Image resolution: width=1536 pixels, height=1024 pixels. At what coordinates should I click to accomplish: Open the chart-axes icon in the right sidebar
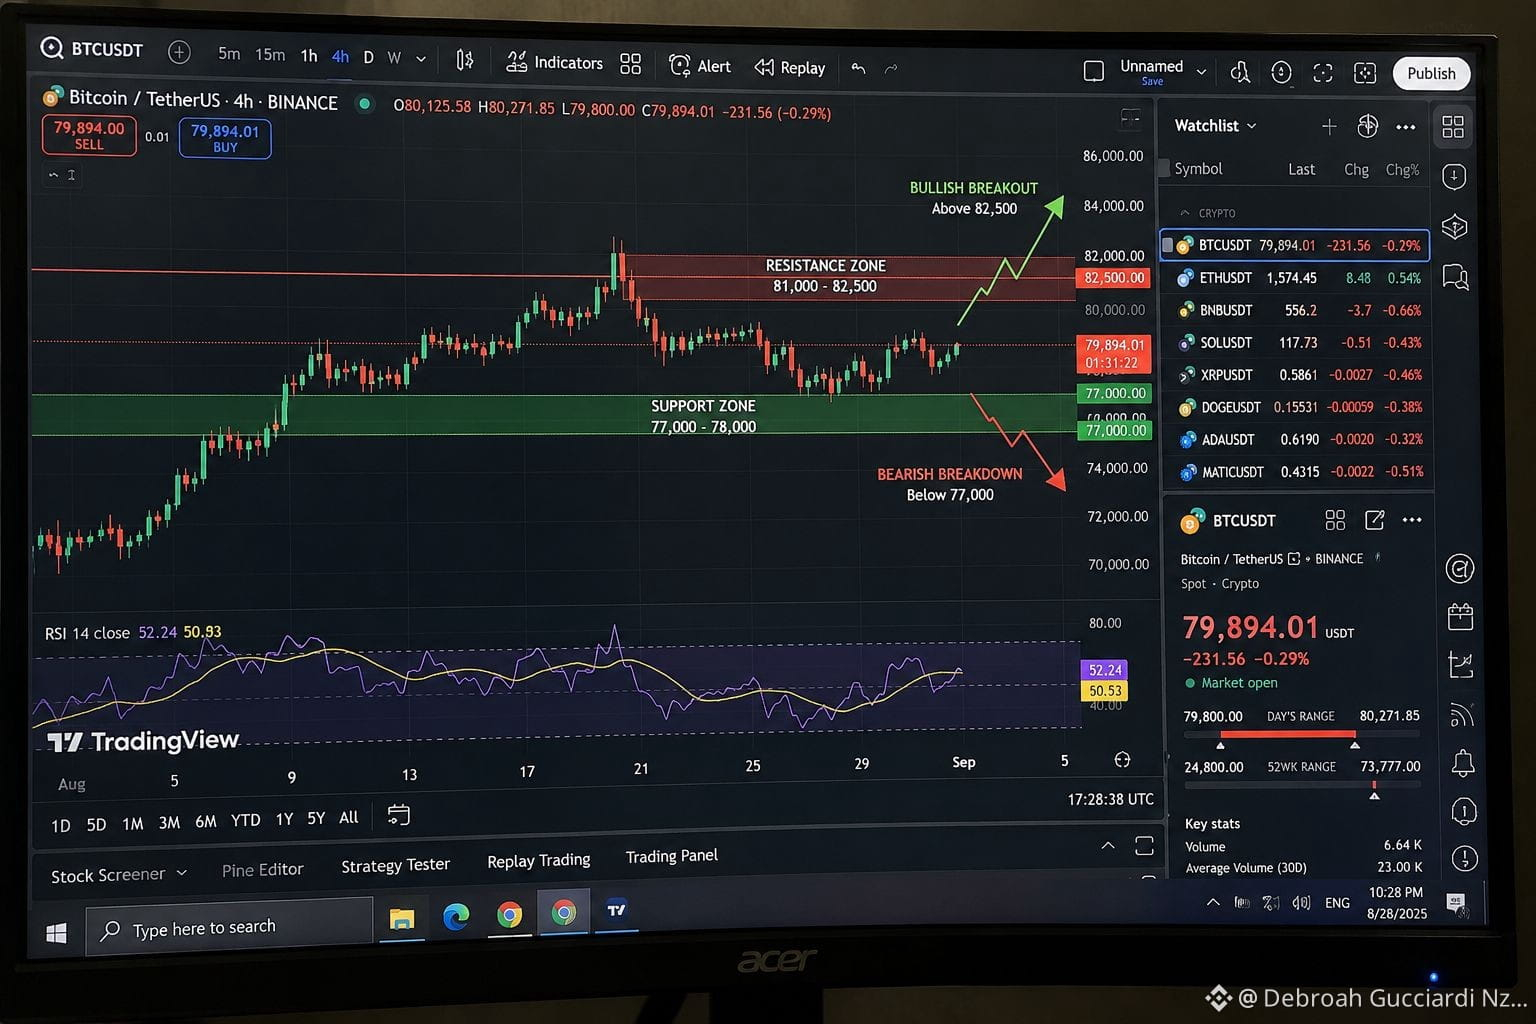[x=1461, y=665]
